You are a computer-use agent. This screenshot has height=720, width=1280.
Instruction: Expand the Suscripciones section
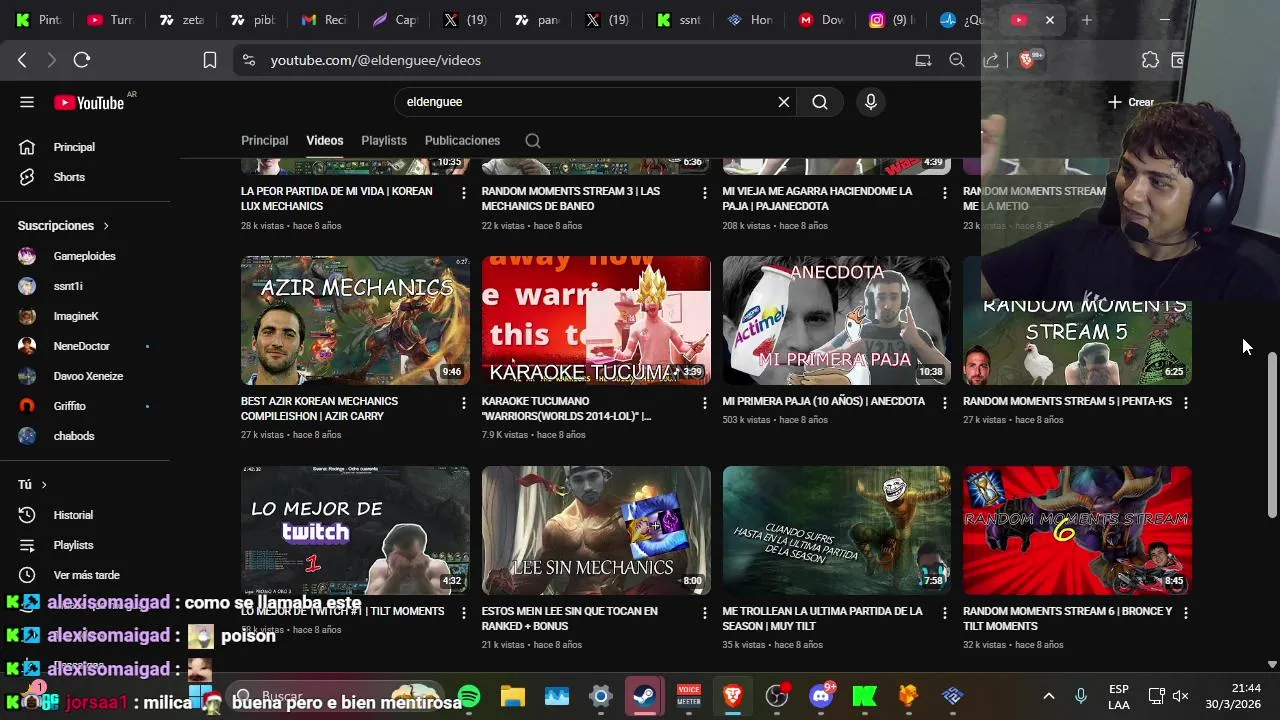tap(63, 226)
